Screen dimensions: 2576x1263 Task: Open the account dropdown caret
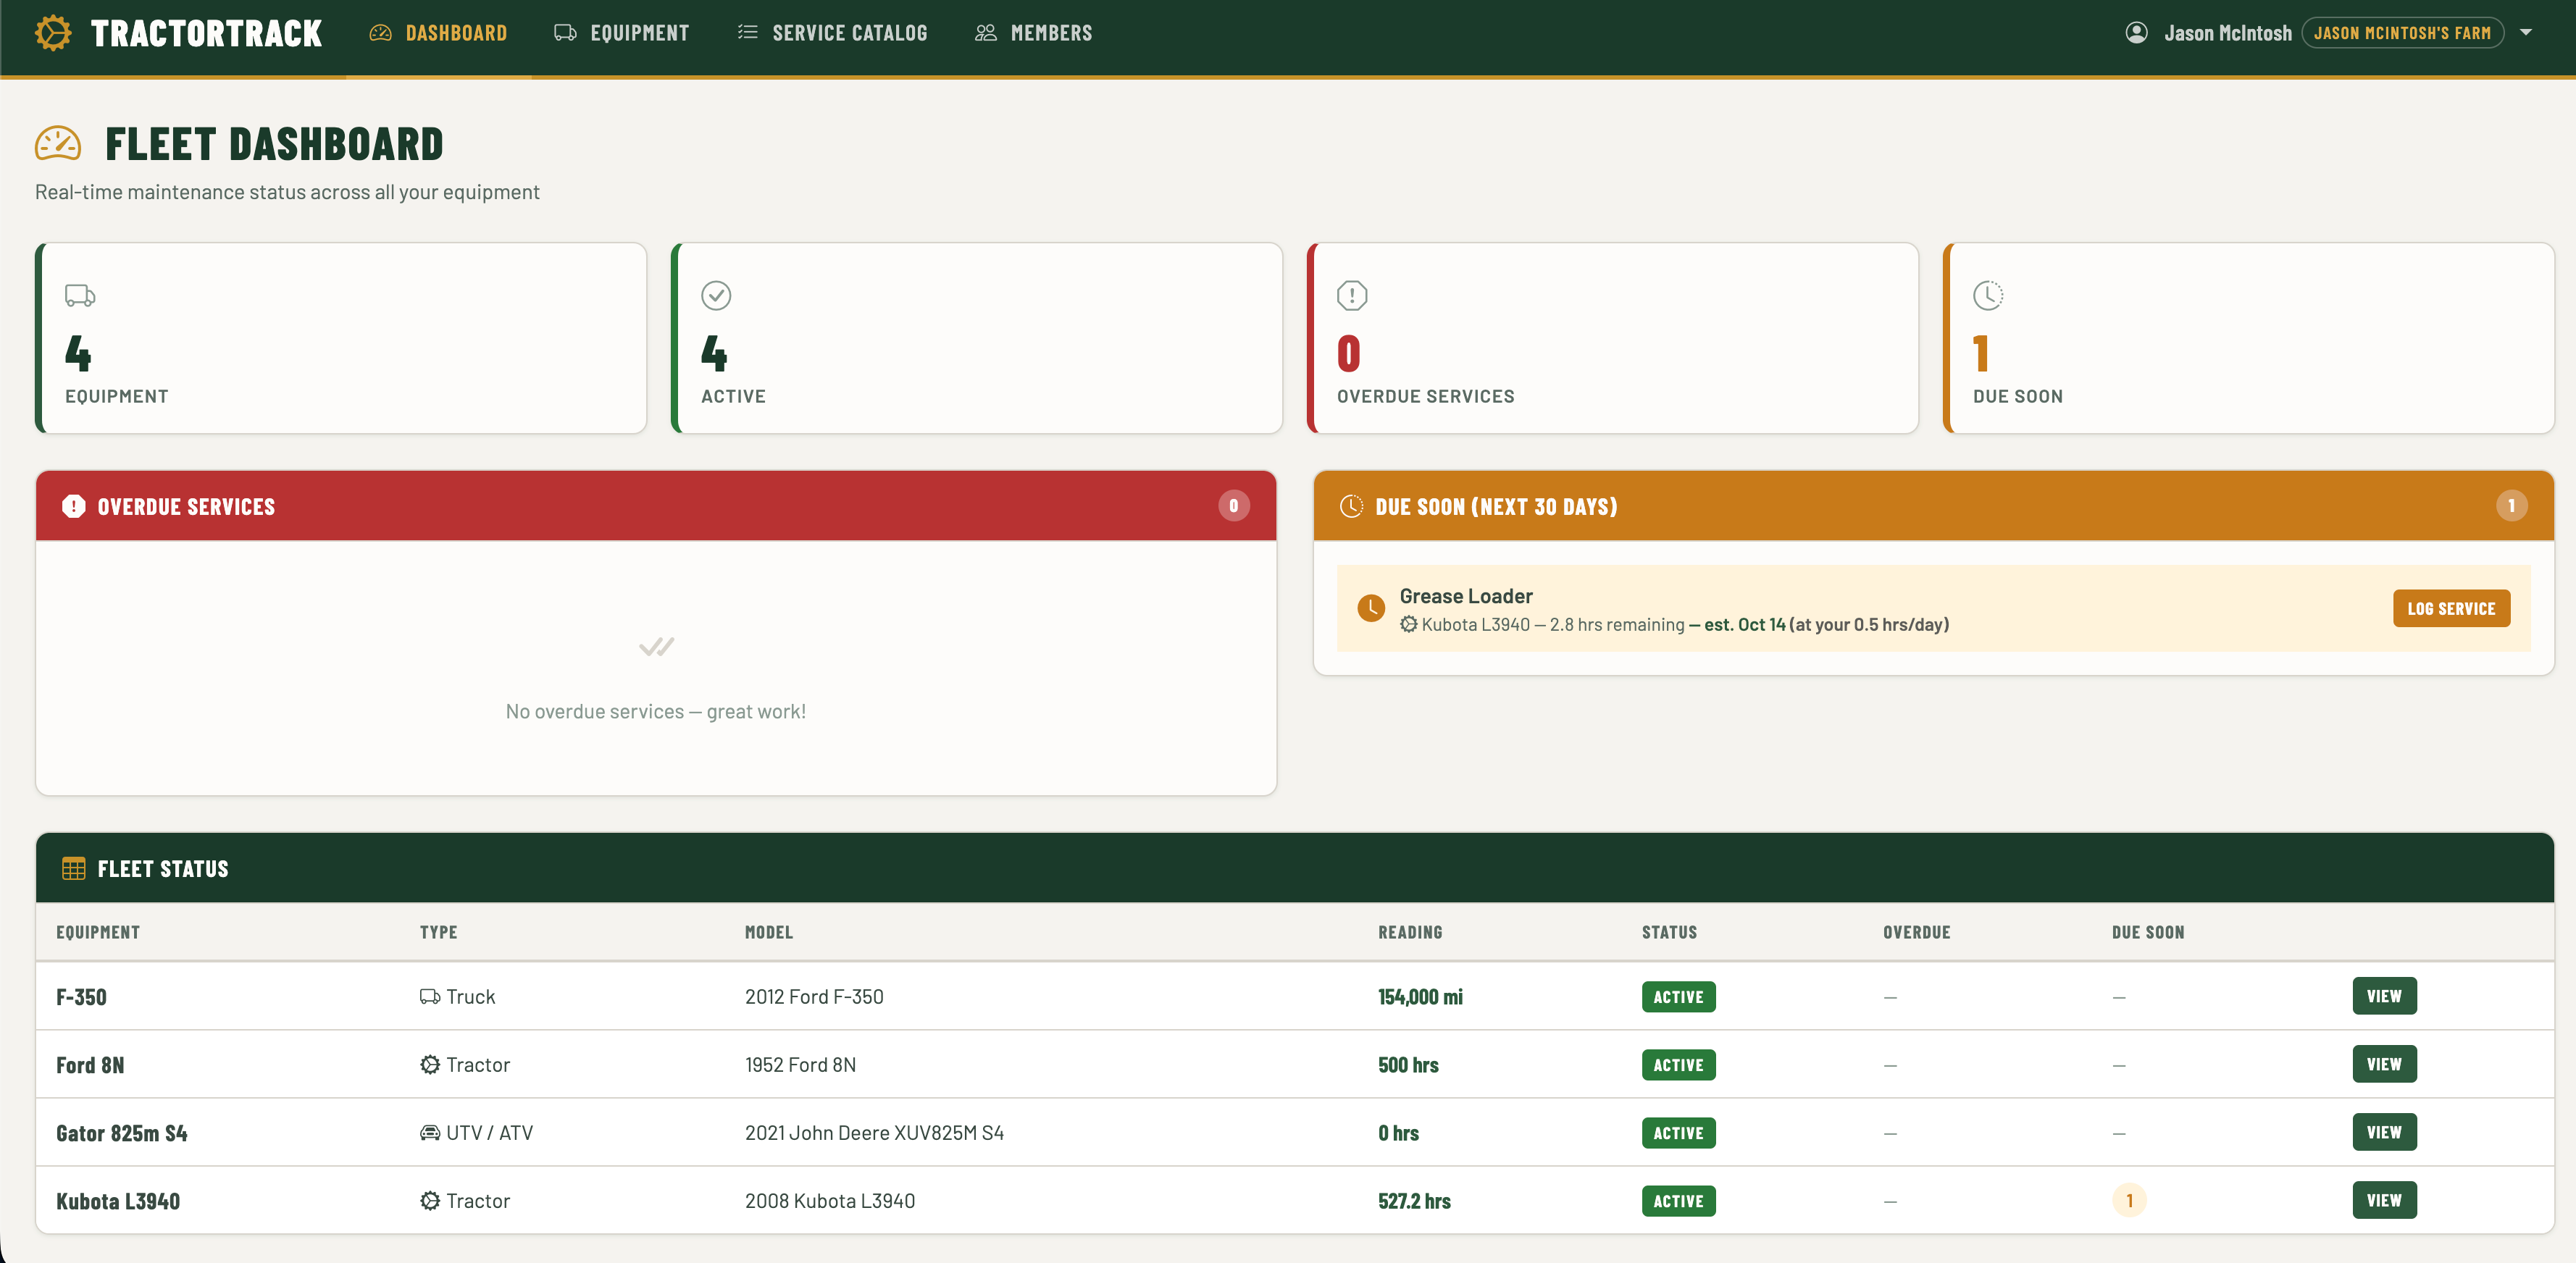point(2527,33)
